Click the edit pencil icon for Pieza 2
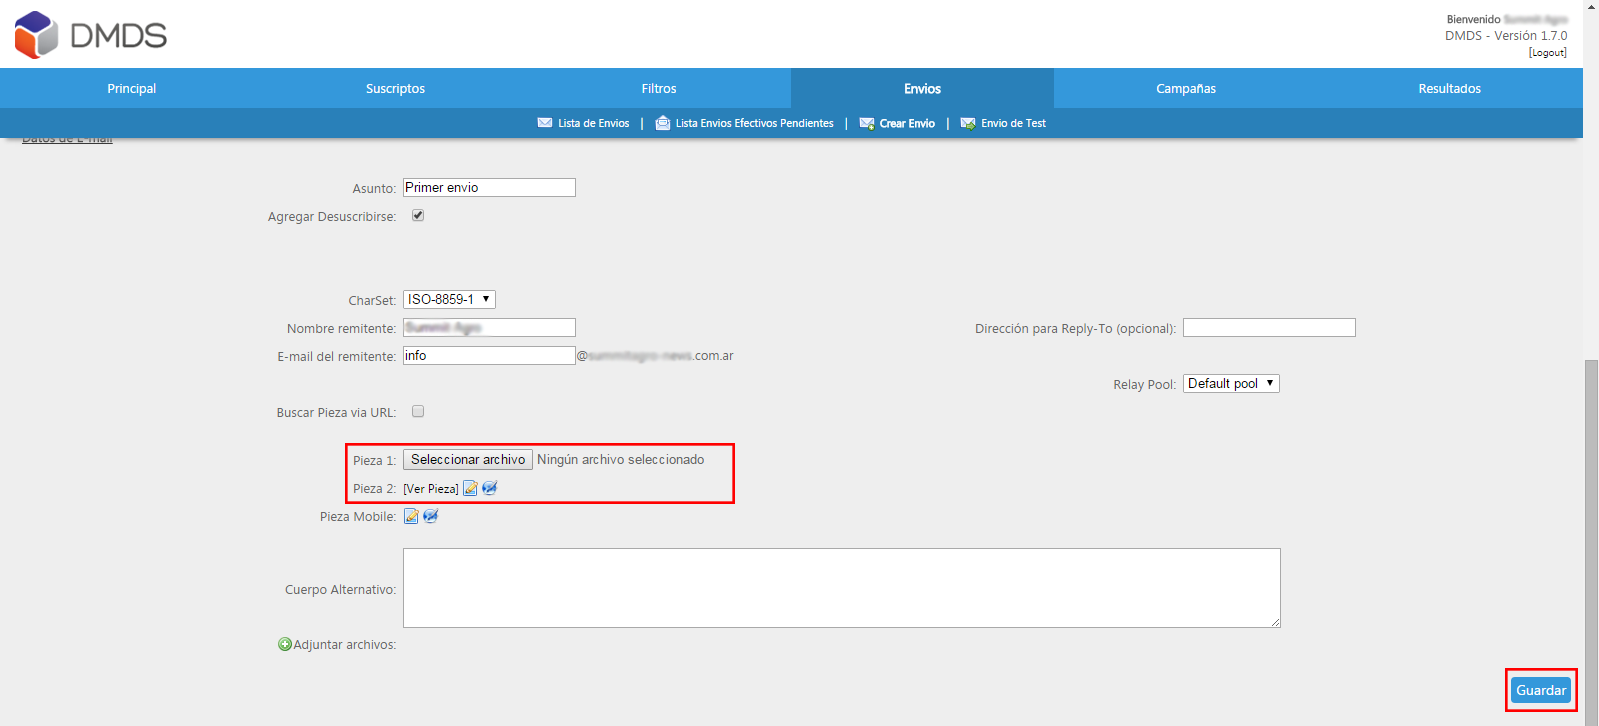The width and height of the screenshot is (1599, 726). tap(470, 488)
